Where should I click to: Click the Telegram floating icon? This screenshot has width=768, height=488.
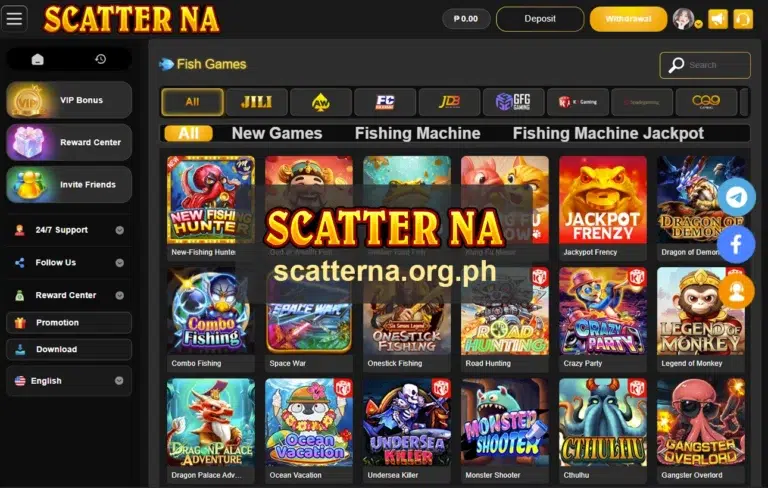736,197
